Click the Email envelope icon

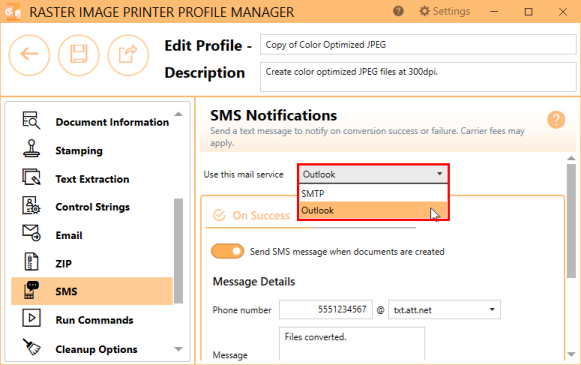pyautogui.click(x=31, y=233)
